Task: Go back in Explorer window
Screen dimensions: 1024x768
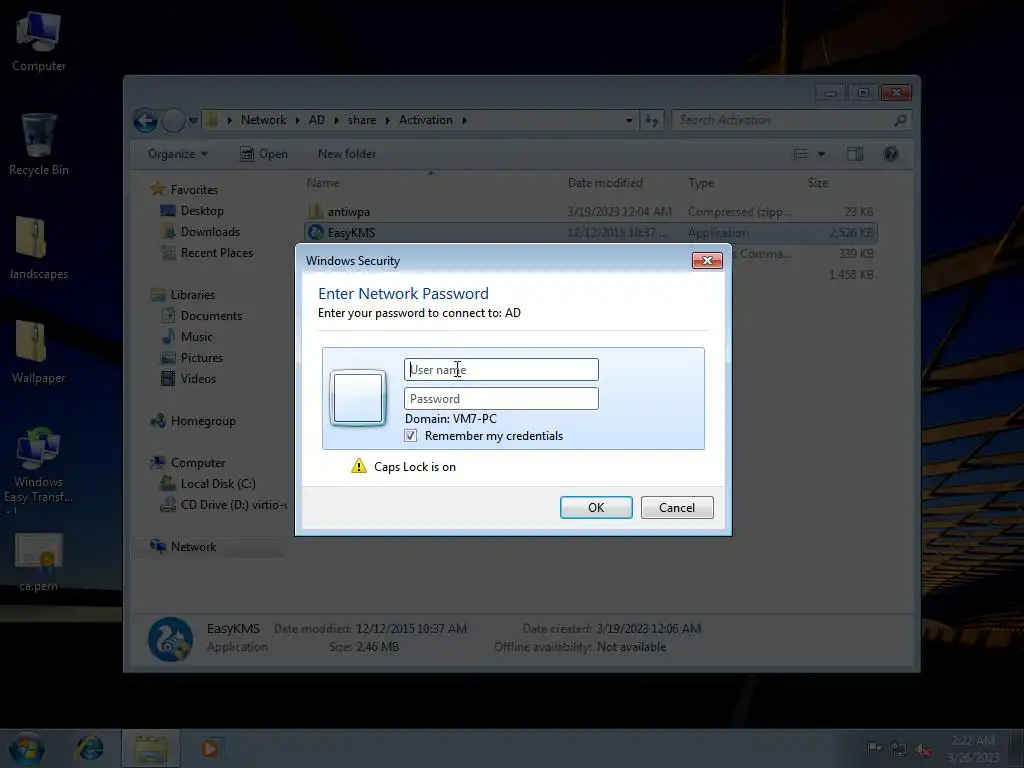Action: (146, 120)
